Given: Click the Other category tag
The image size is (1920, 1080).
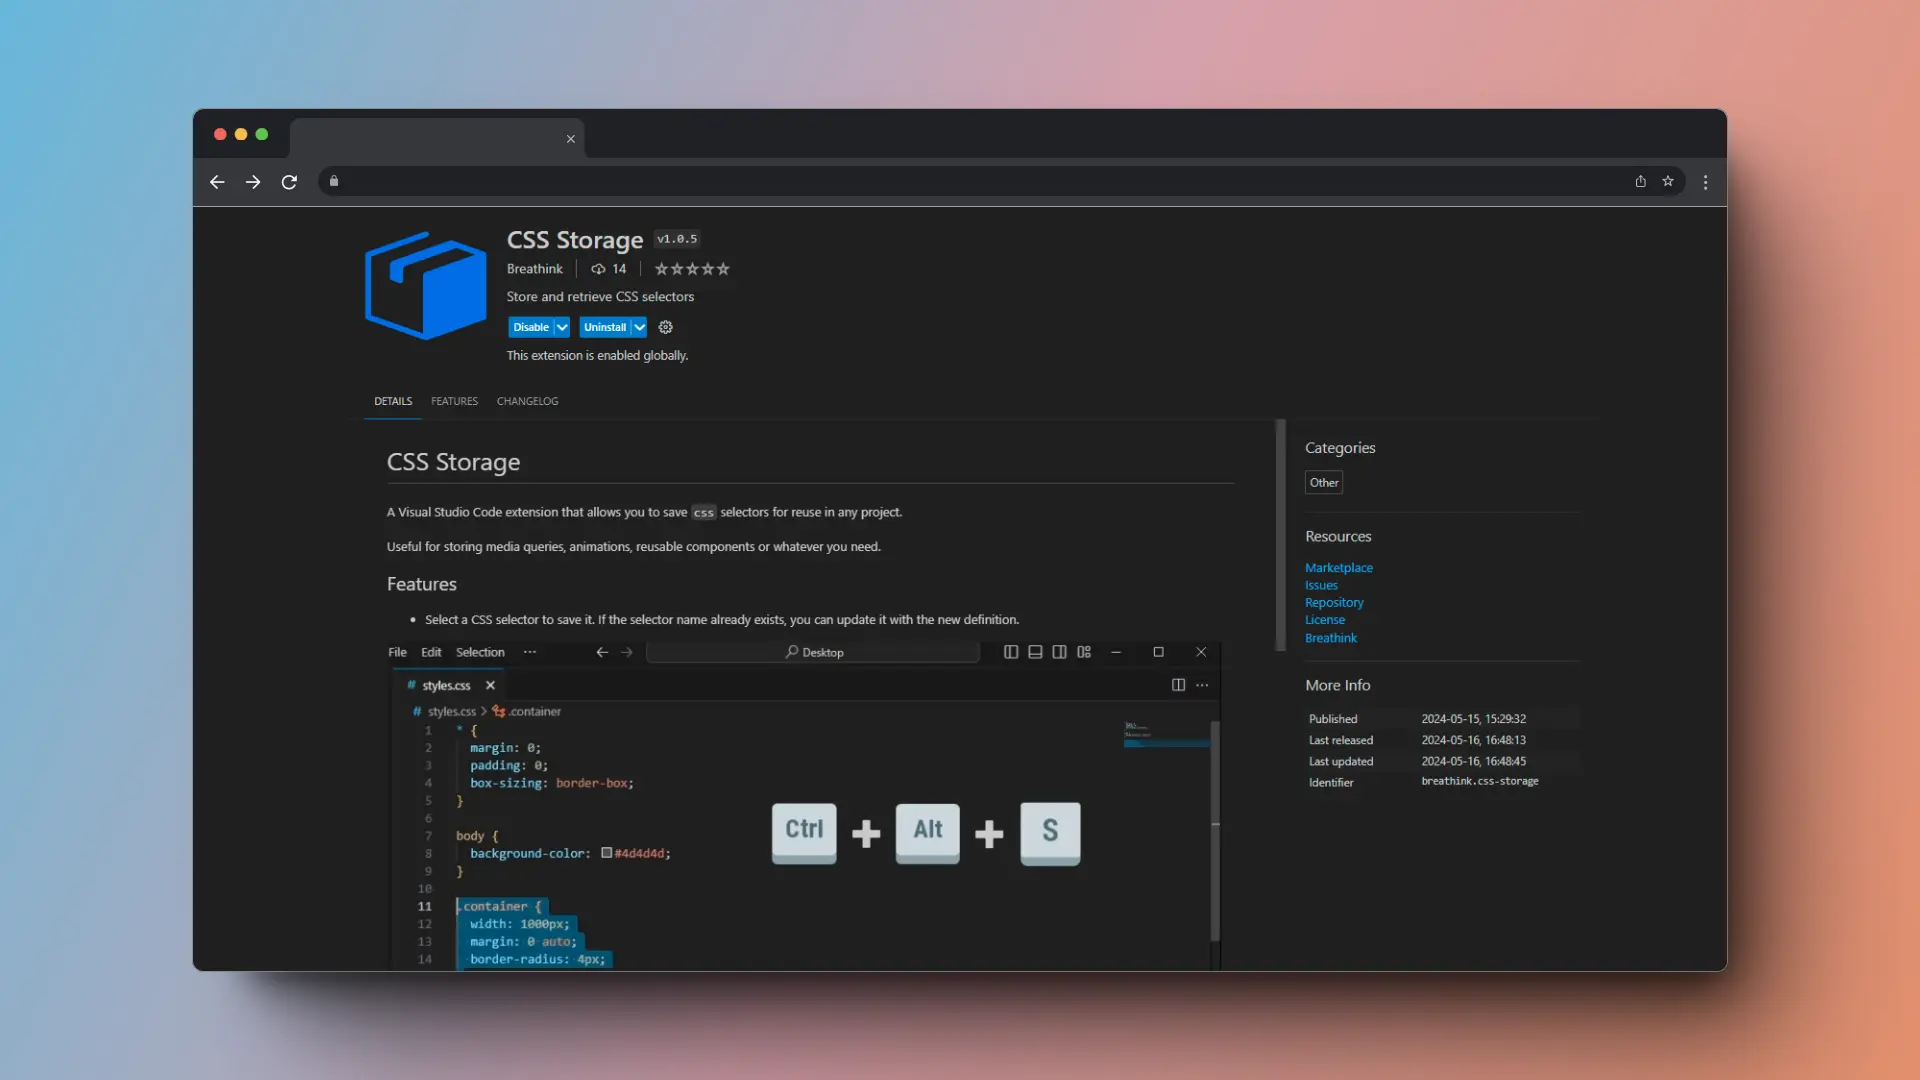Looking at the screenshot, I should 1323,483.
